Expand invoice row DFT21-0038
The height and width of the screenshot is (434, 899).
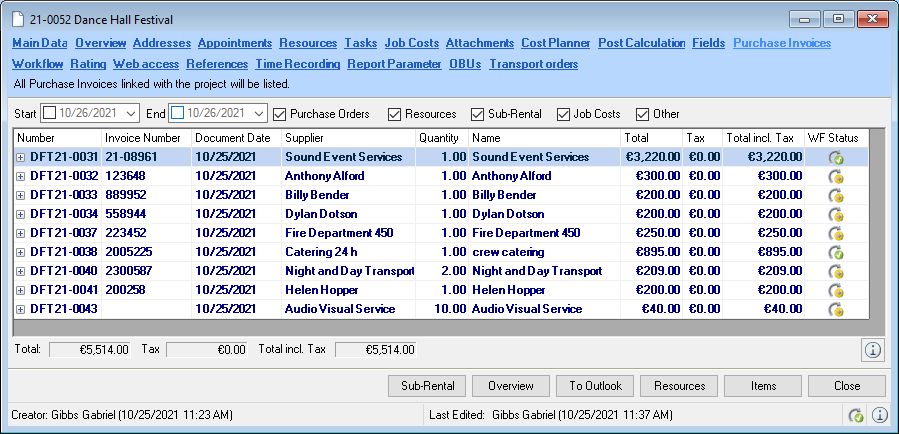(21, 252)
